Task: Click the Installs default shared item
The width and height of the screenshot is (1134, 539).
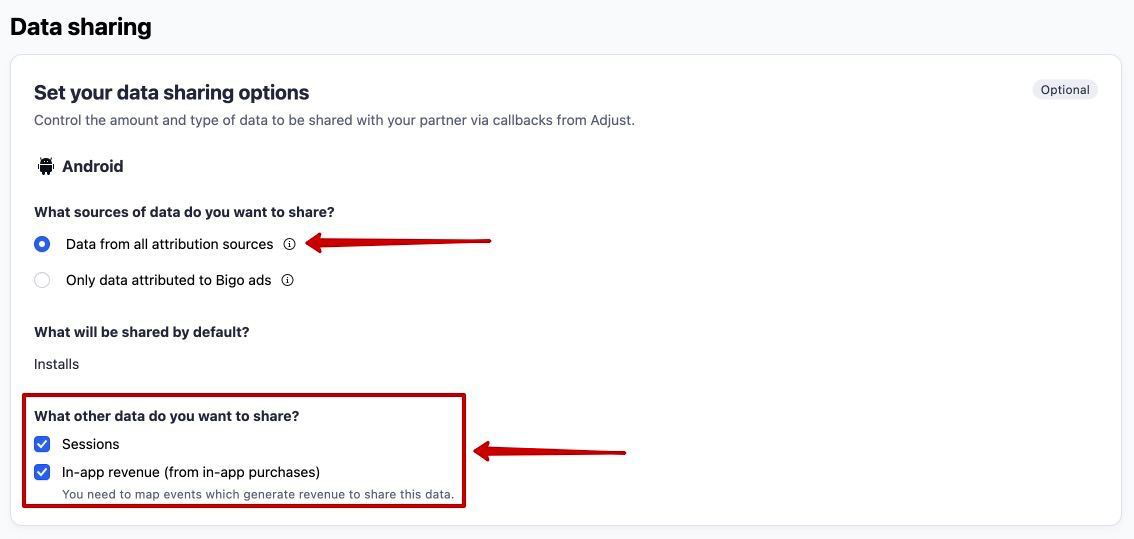Action: 56,364
